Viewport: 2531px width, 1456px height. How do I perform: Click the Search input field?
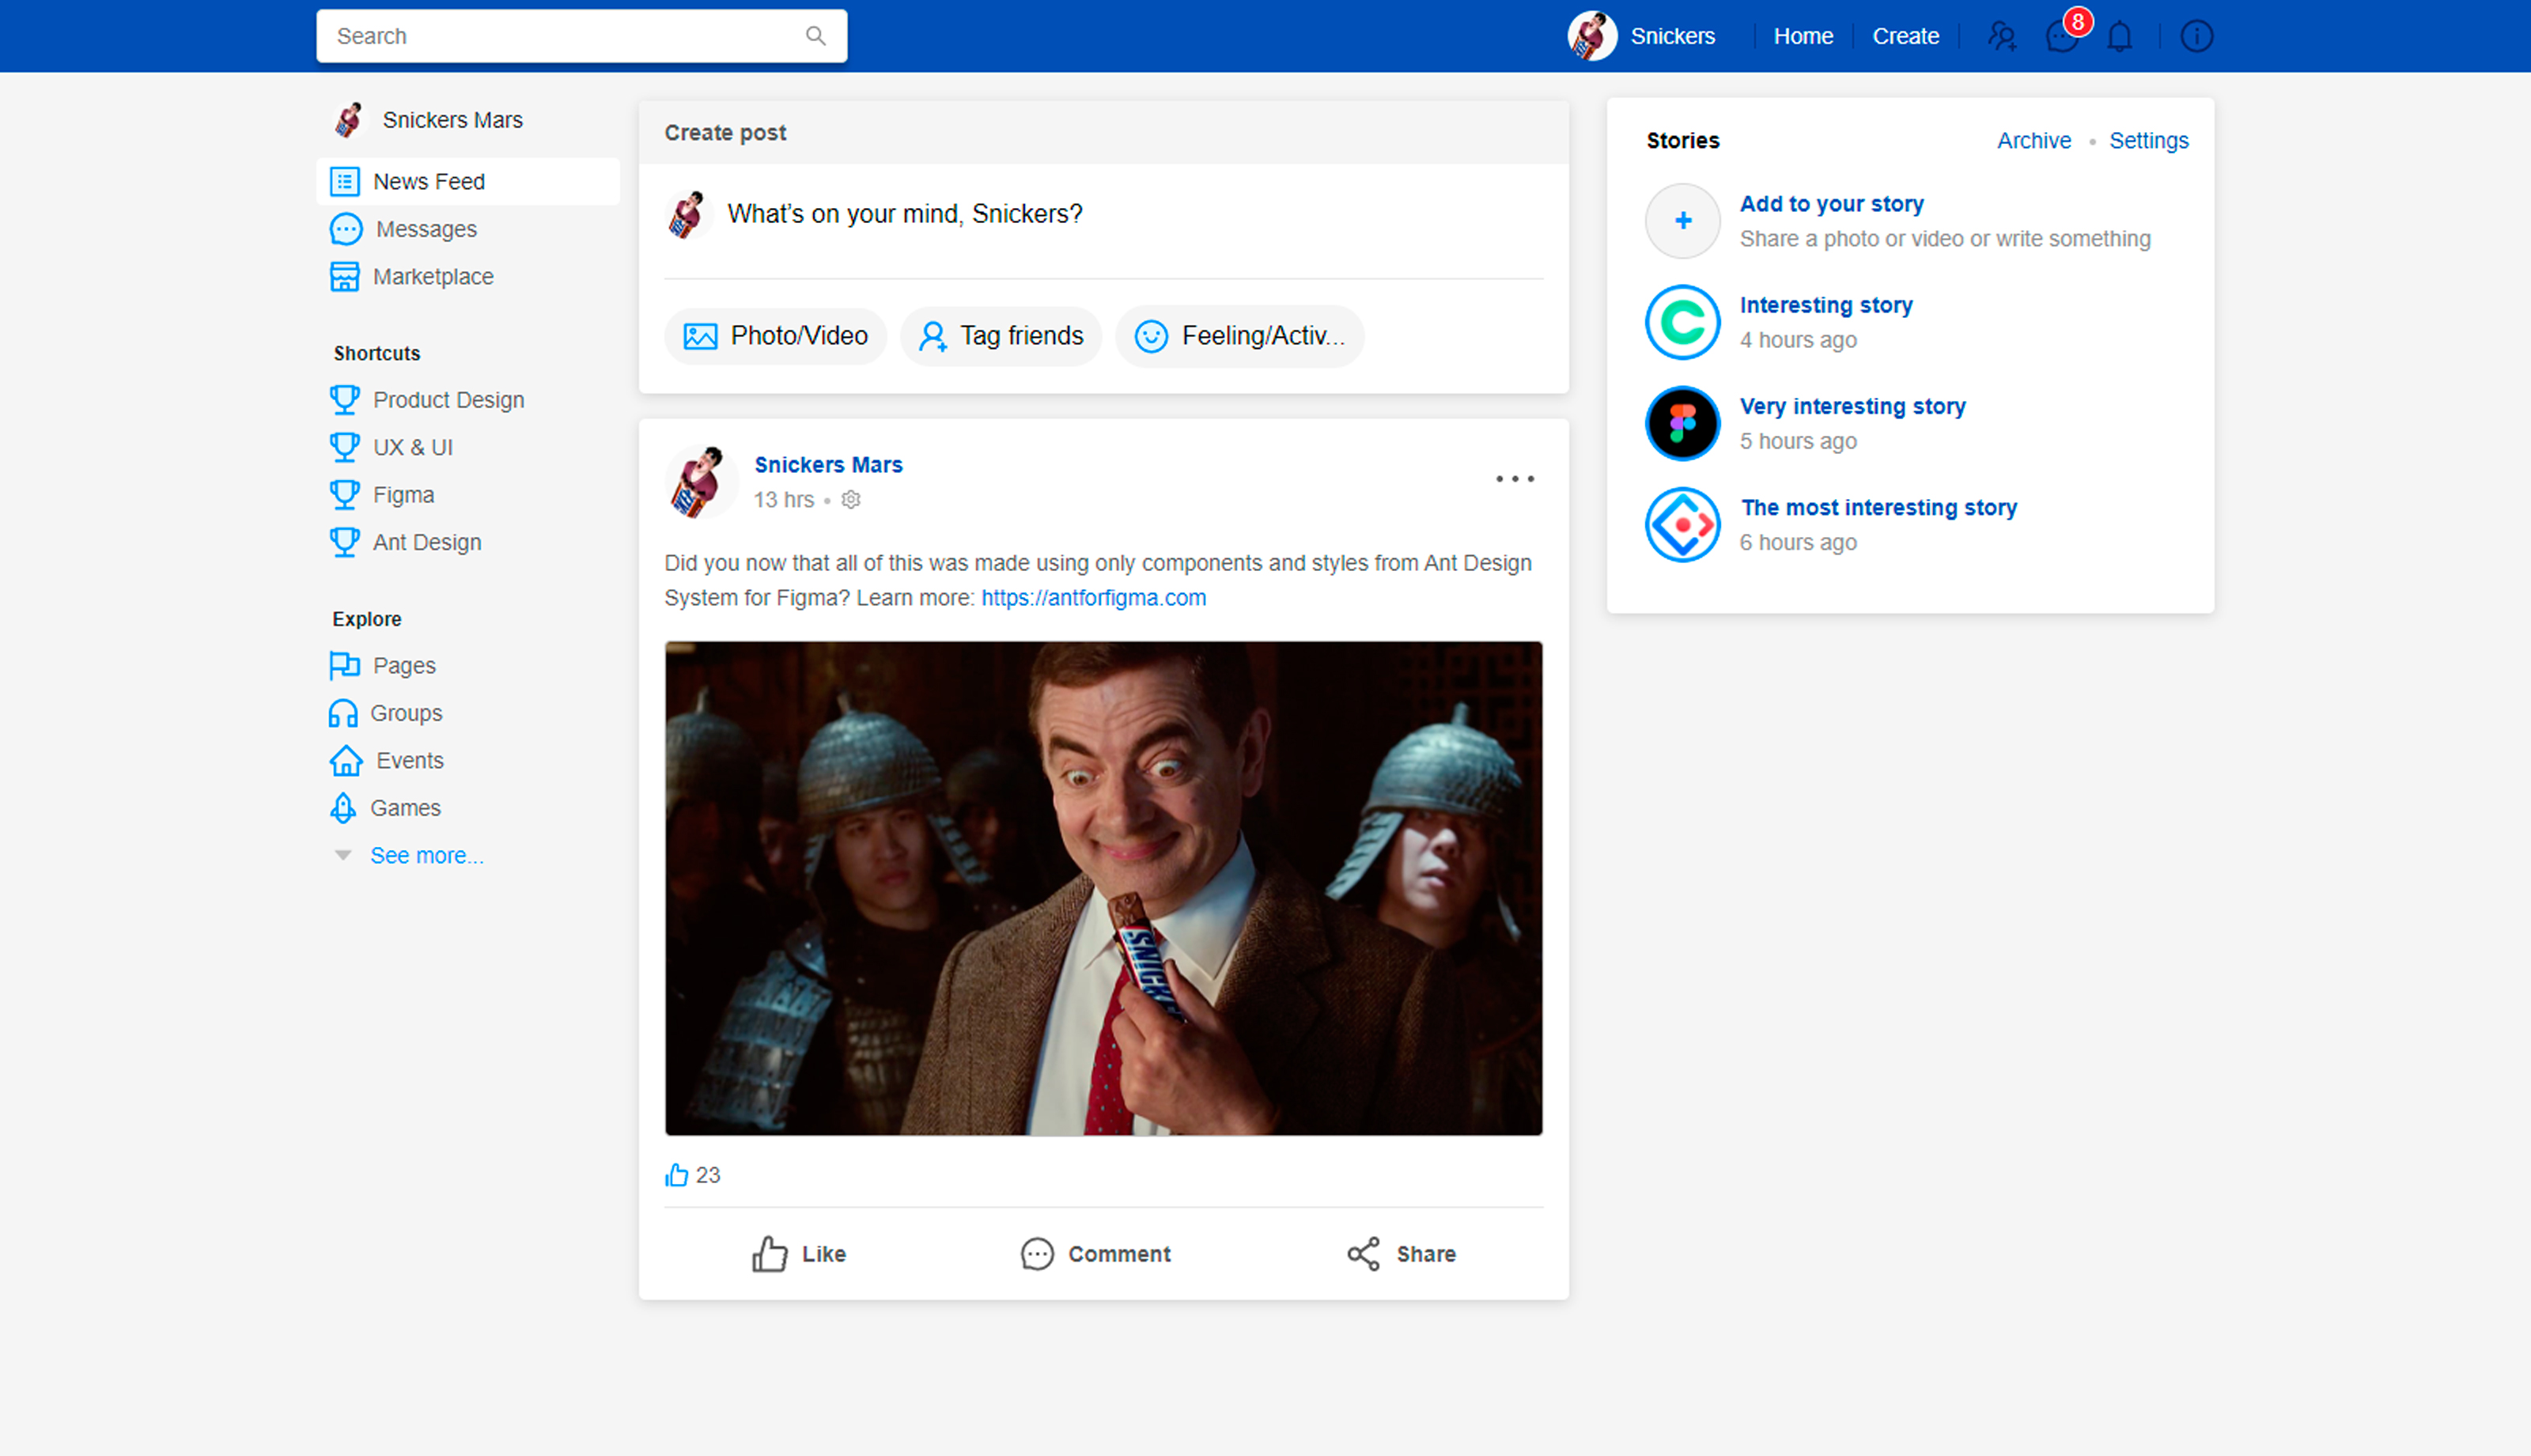coord(560,36)
